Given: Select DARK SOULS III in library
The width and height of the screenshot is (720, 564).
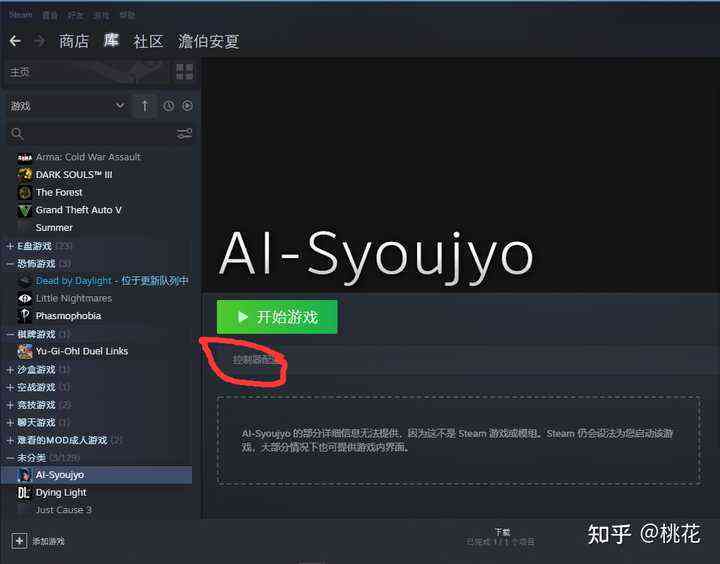Looking at the screenshot, I should pyautogui.click(x=74, y=175).
